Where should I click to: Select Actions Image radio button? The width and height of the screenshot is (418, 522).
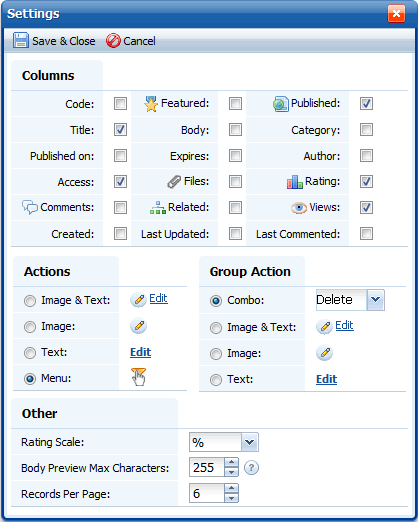[30, 327]
